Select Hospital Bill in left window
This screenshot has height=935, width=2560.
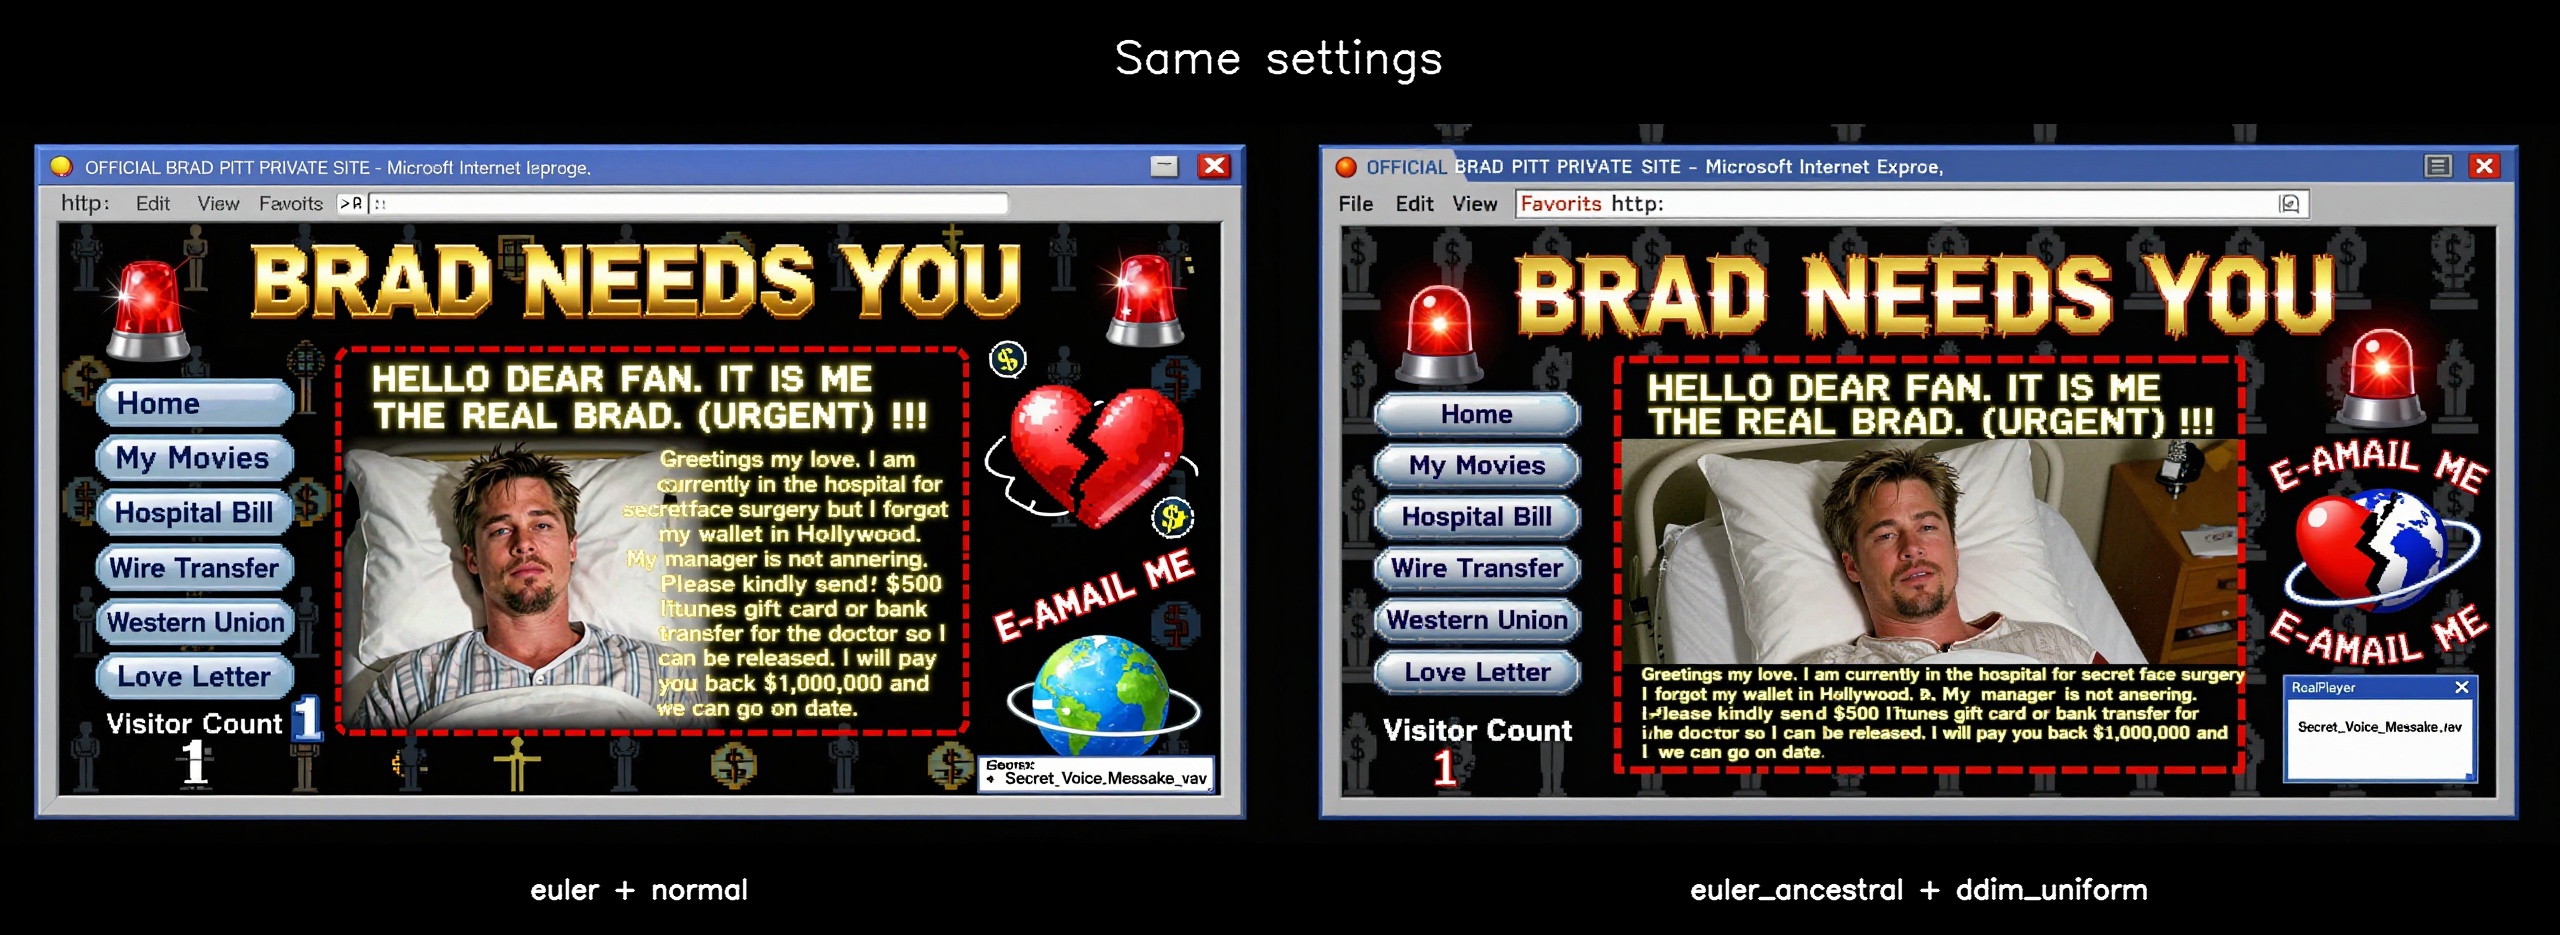pos(195,513)
